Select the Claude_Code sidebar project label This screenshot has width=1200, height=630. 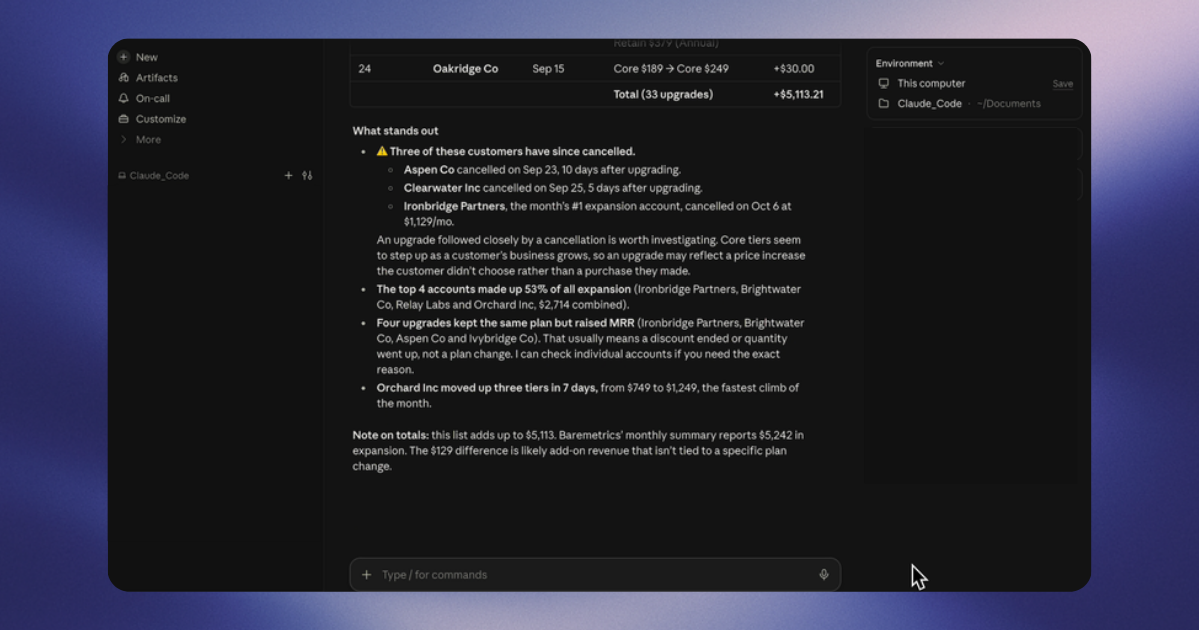[159, 176]
